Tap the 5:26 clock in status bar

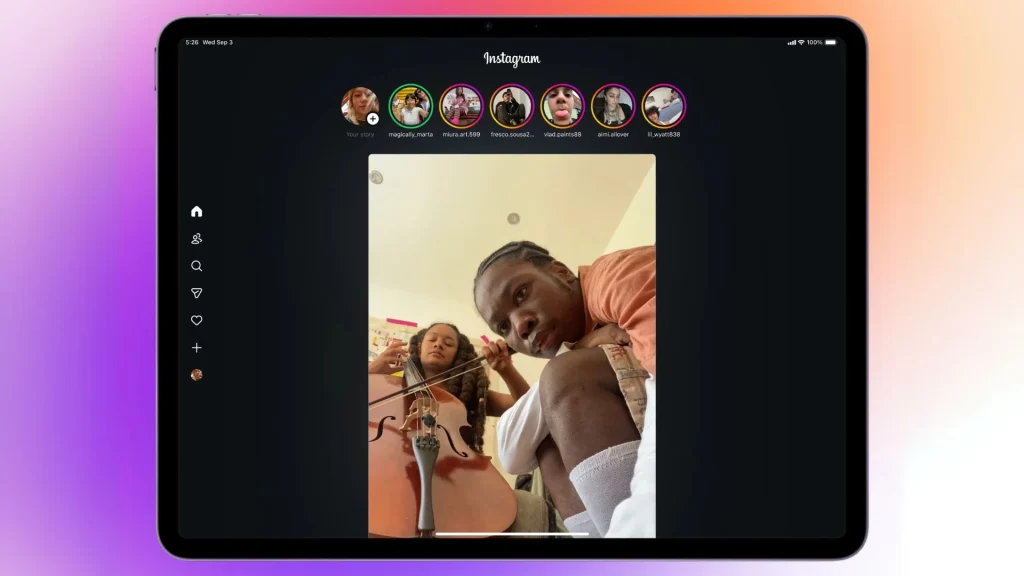click(191, 42)
